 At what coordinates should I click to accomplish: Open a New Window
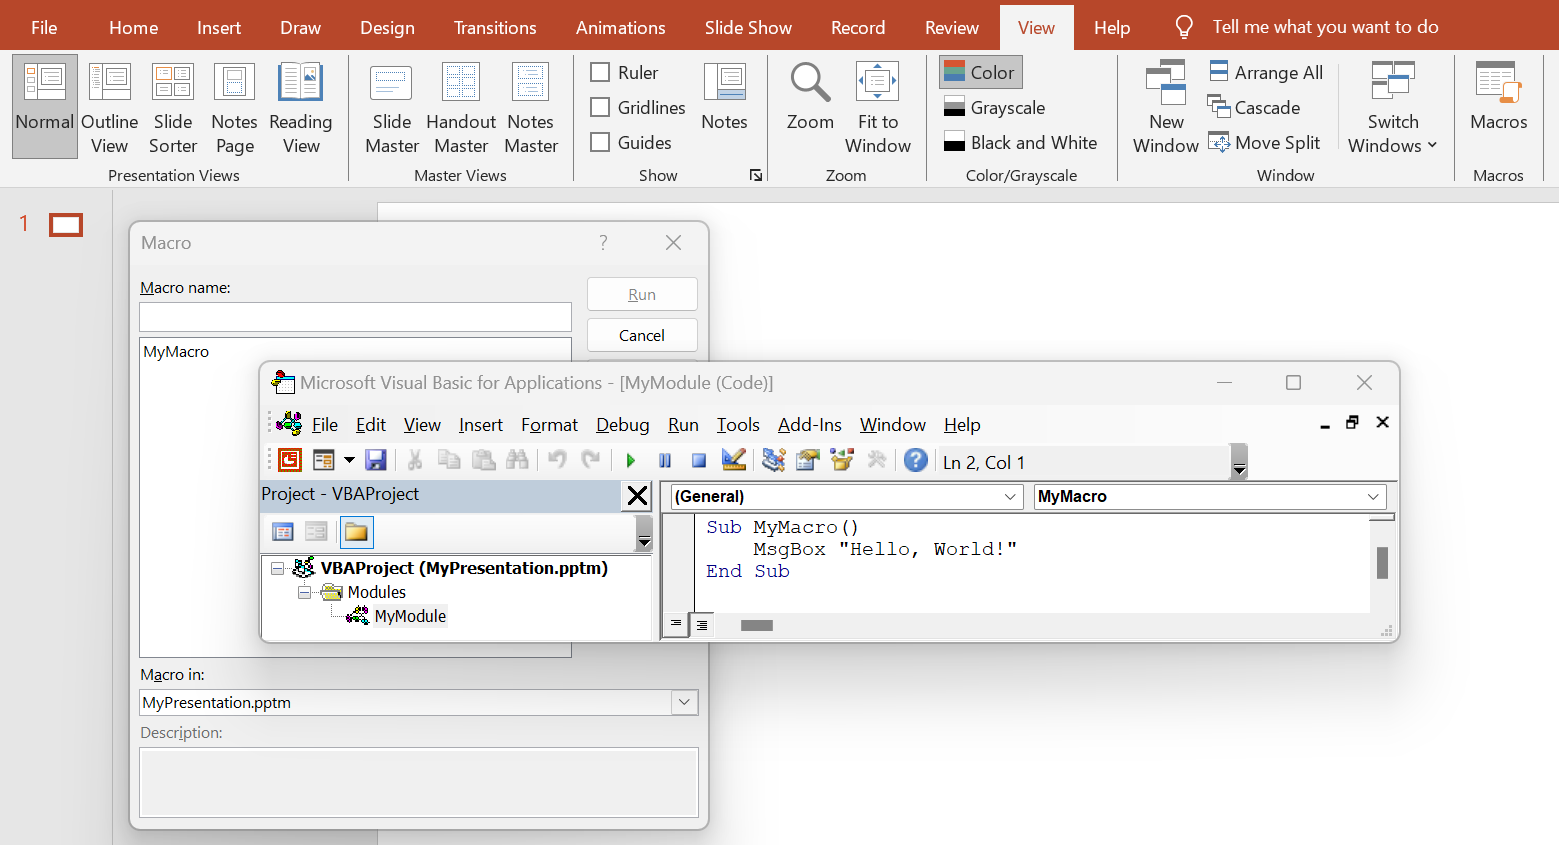pyautogui.click(x=1166, y=107)
